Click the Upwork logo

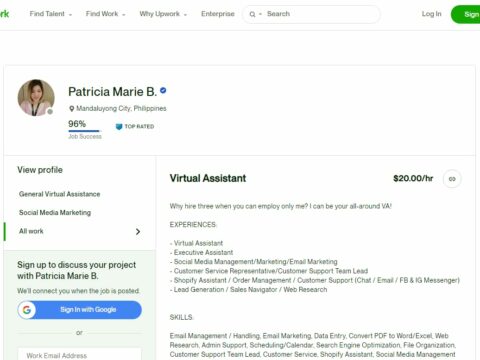click(x=4, y=14)
